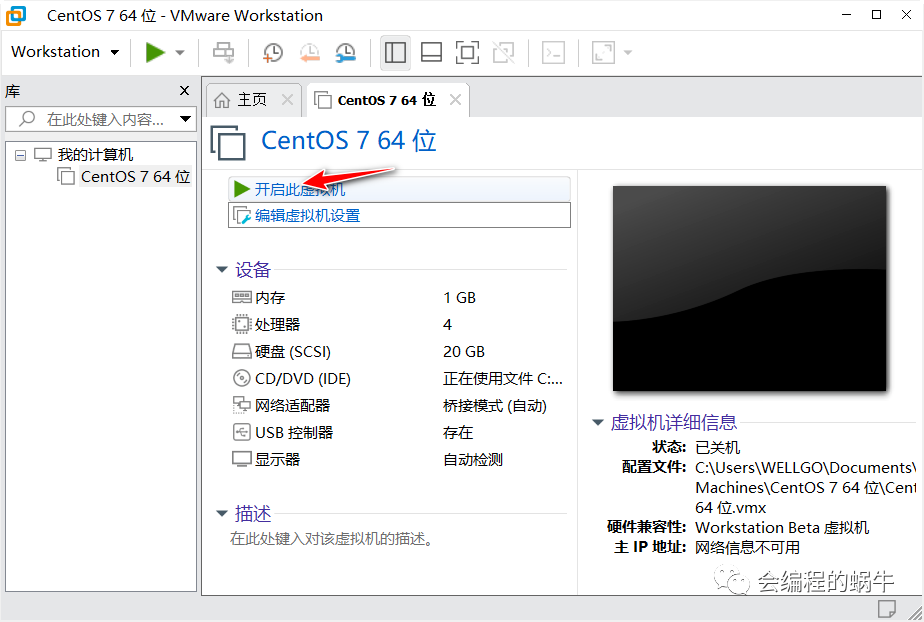Click the 显示器 display icon
The image size is (924, 622).
pyautogui.click(x=242, y=459)
